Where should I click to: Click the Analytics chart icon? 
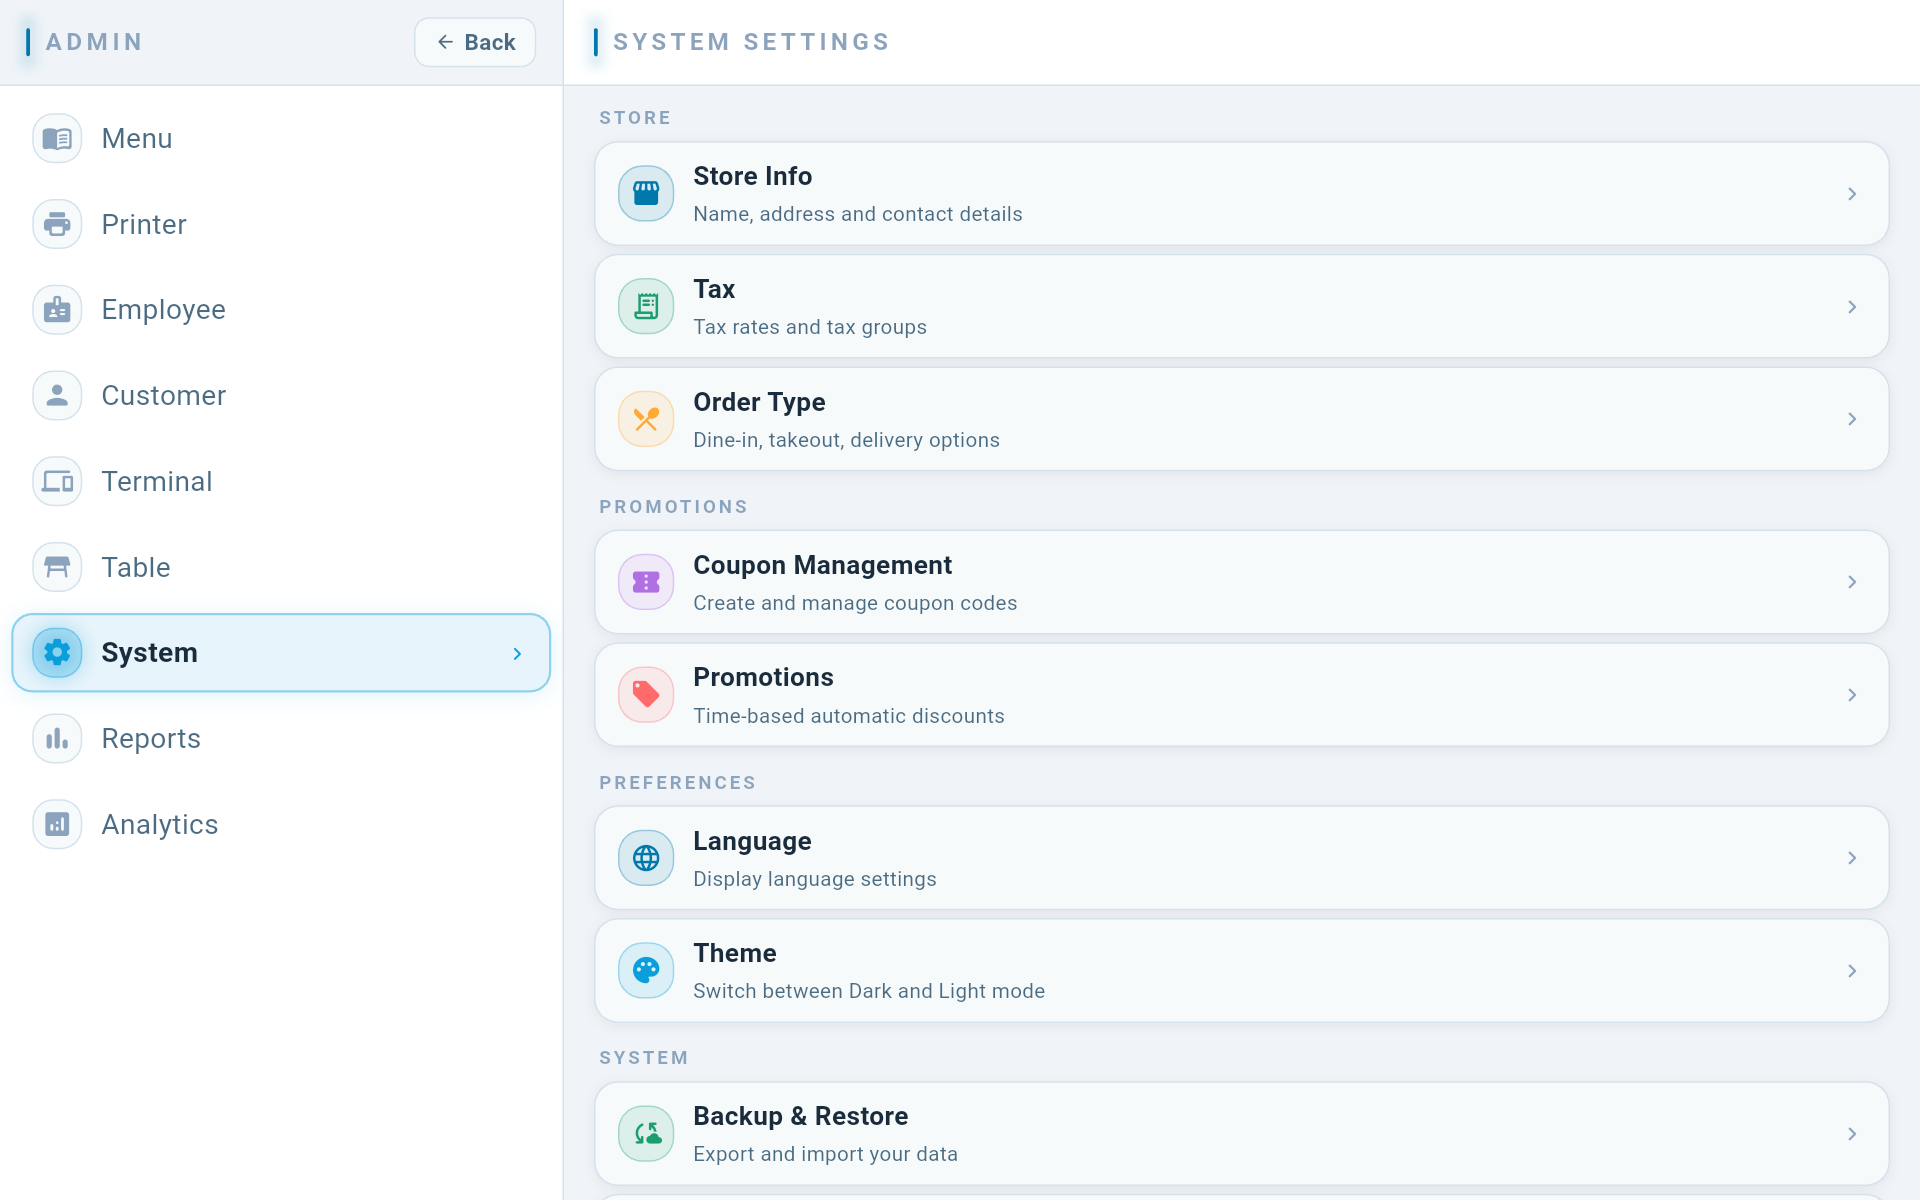click(x=57, y=825)
